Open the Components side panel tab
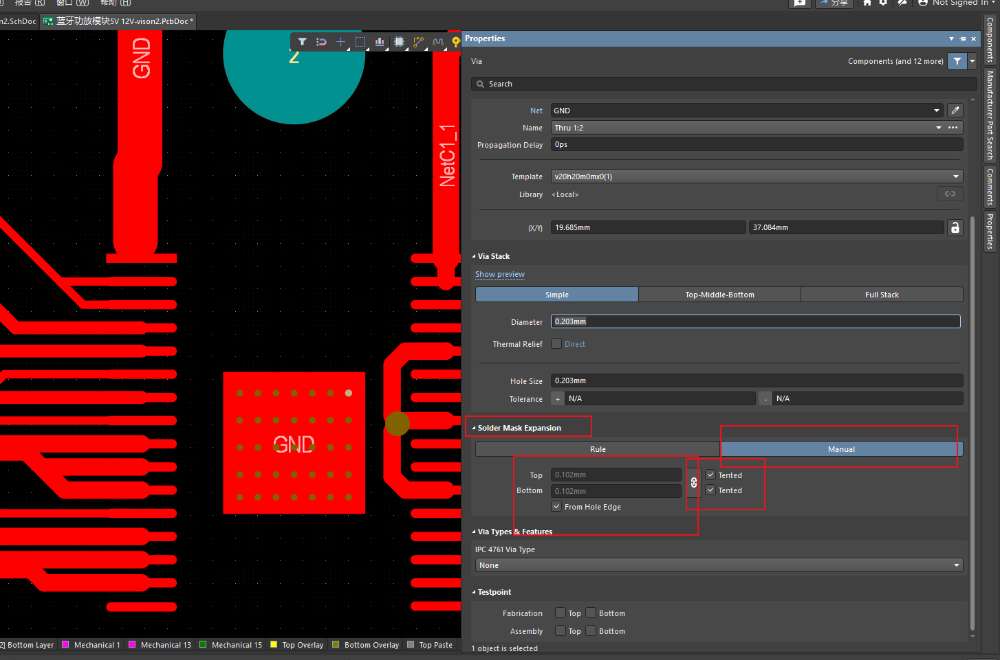The width and height of the screenshot is (1000, 660). pyautogui.click(x=990, y=39)
